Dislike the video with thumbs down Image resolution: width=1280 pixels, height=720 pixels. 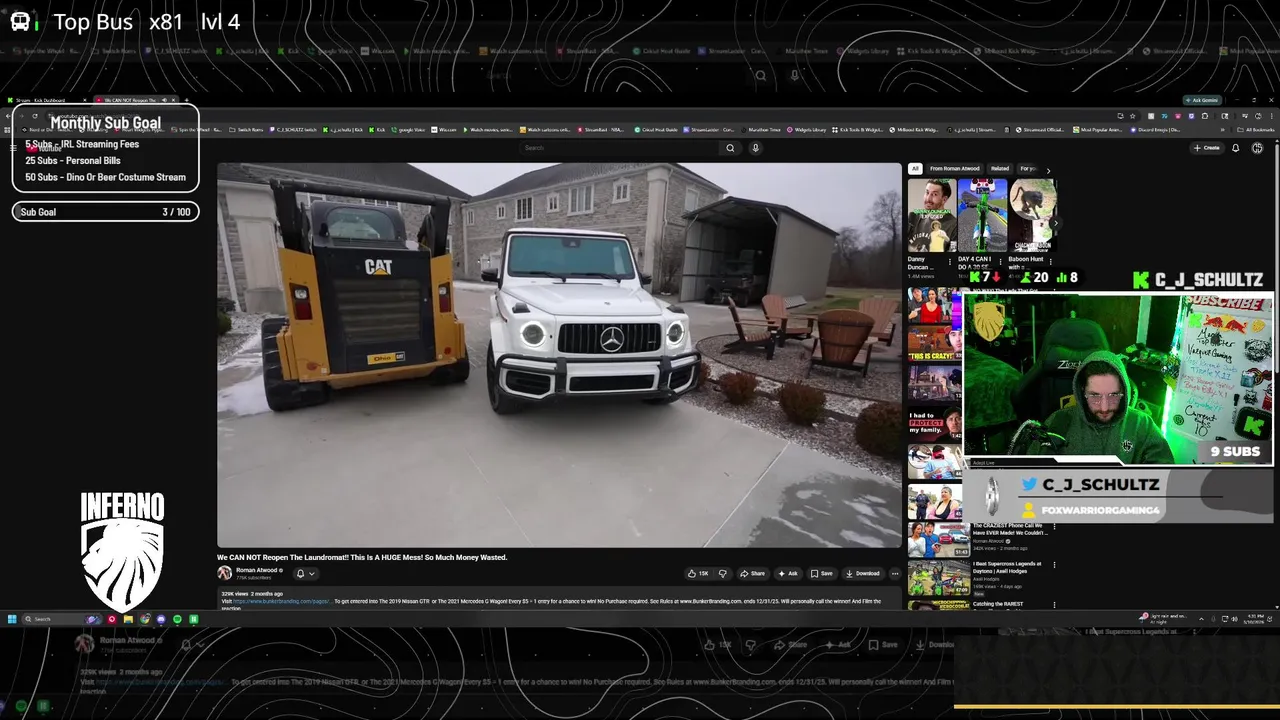click(722, 573)
